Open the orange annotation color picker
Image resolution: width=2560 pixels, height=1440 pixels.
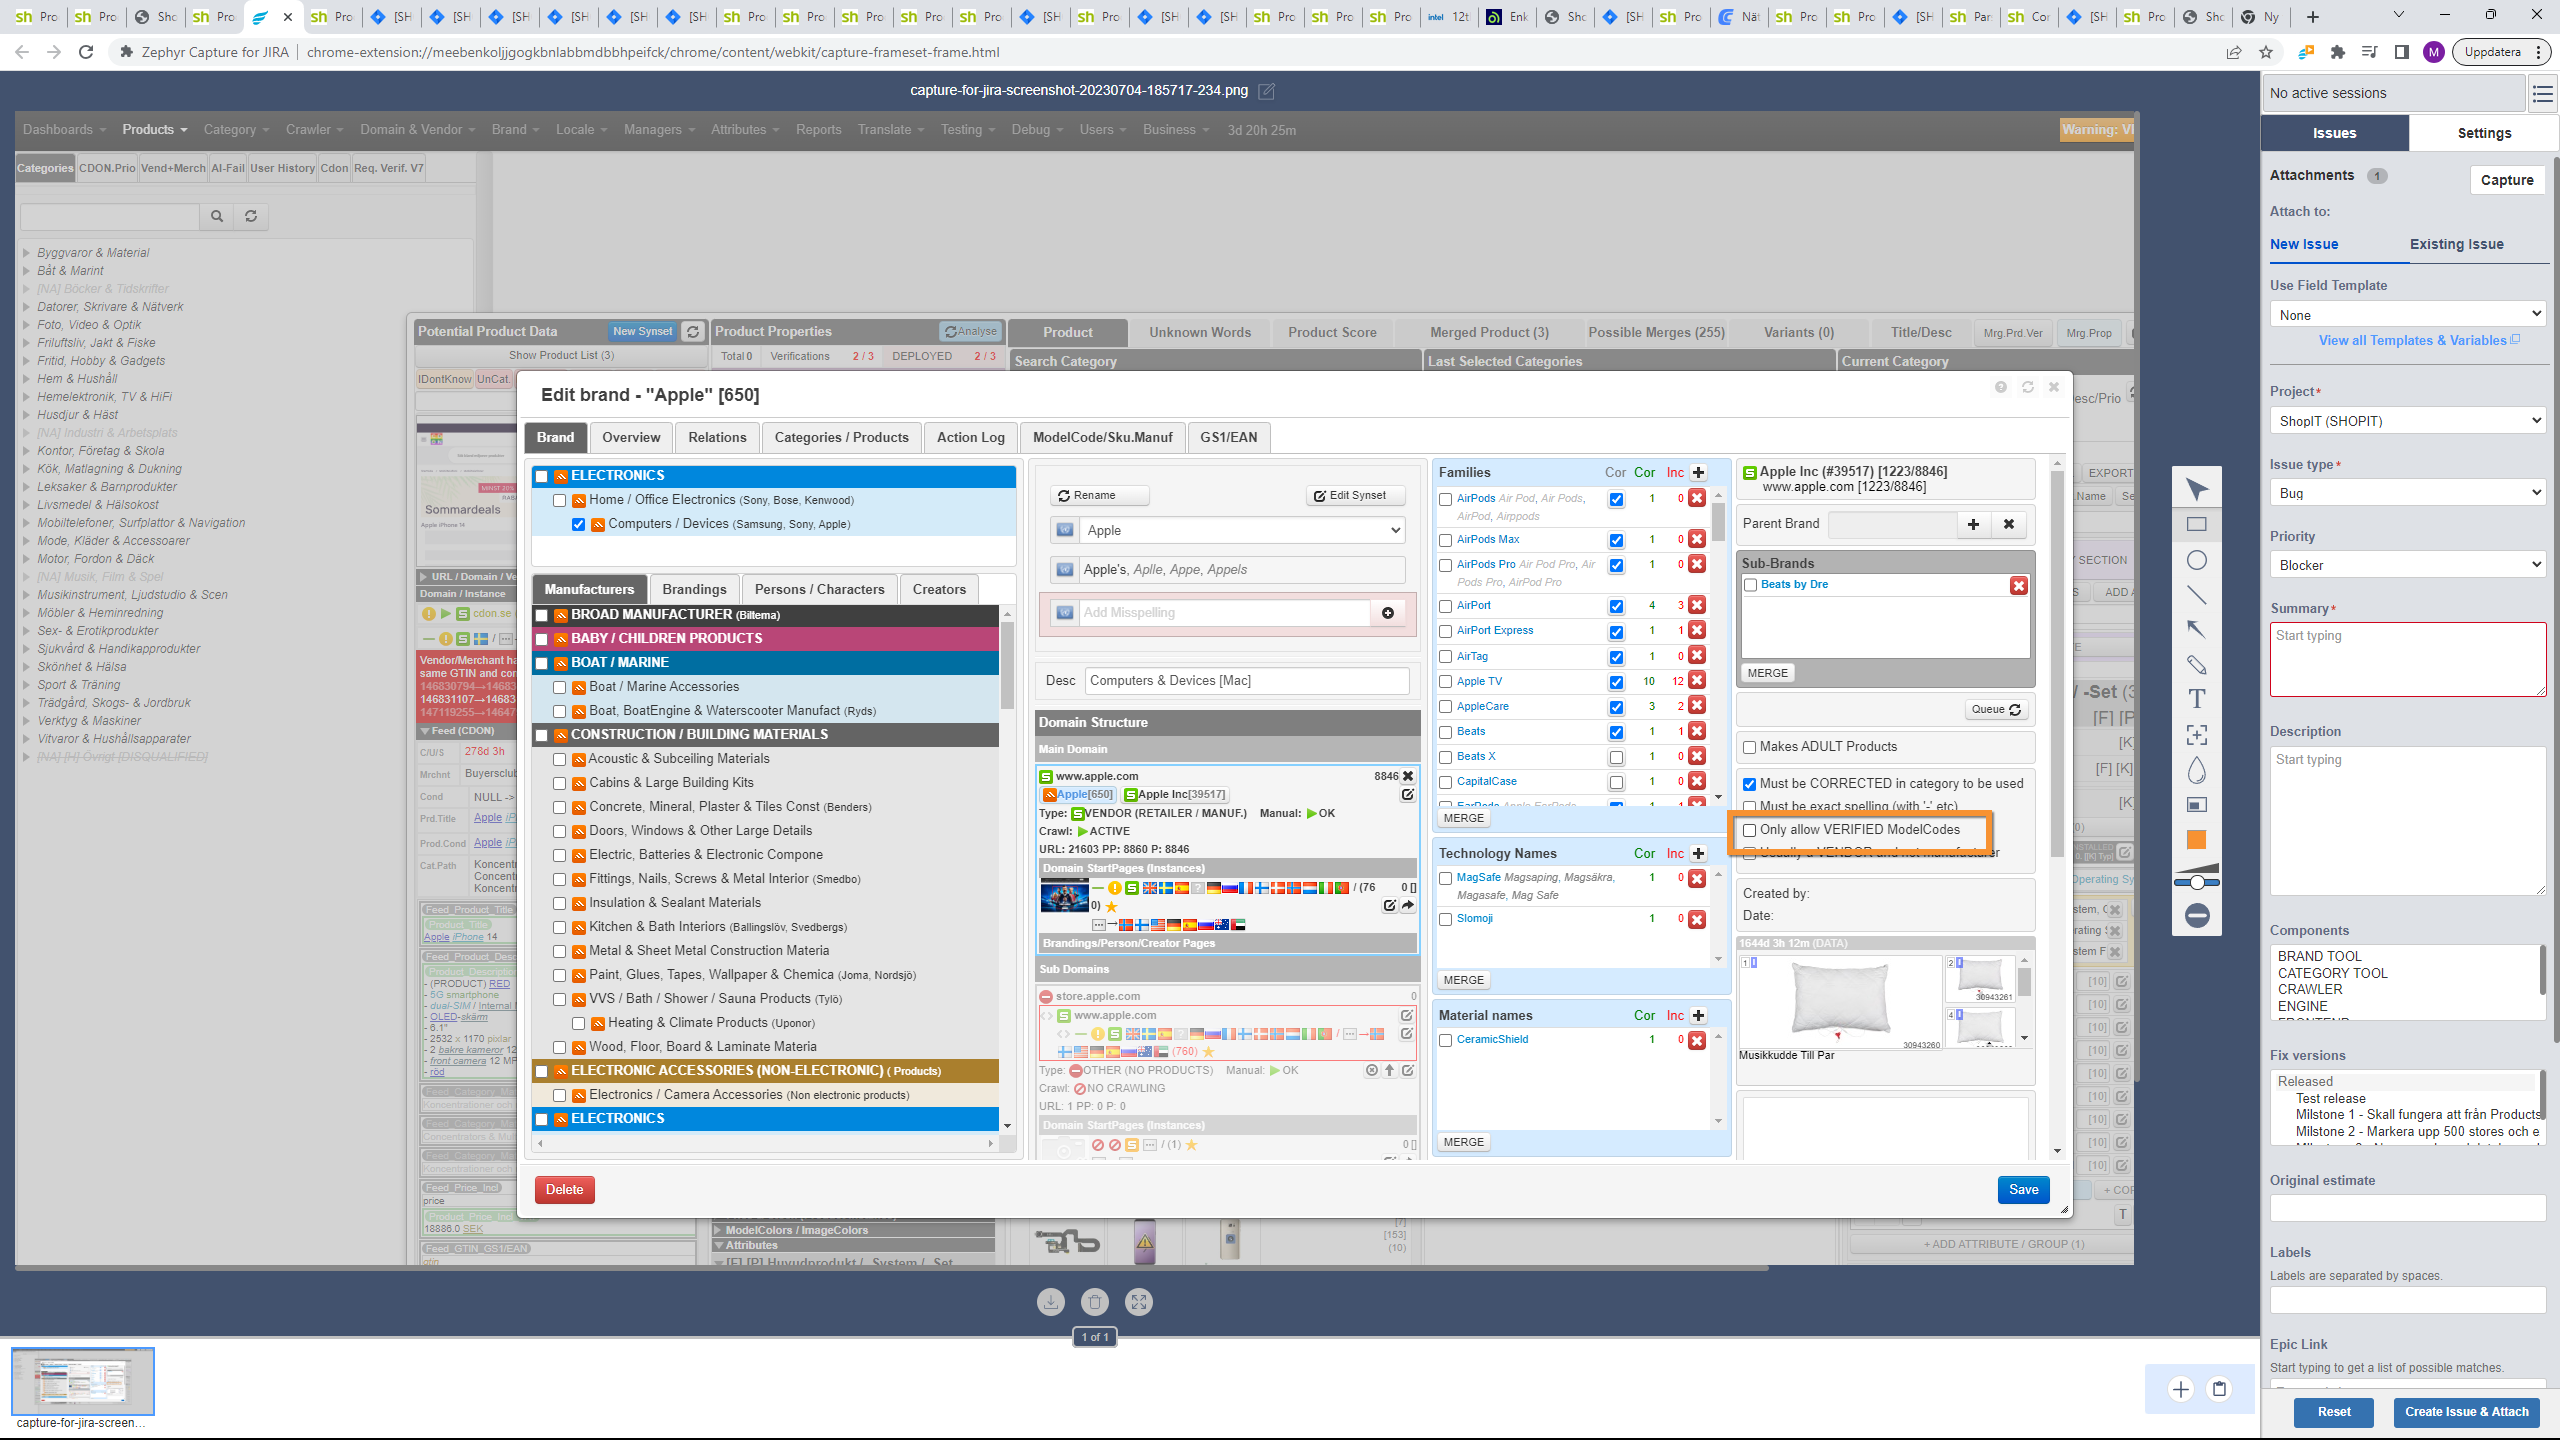coord(2196,840)
